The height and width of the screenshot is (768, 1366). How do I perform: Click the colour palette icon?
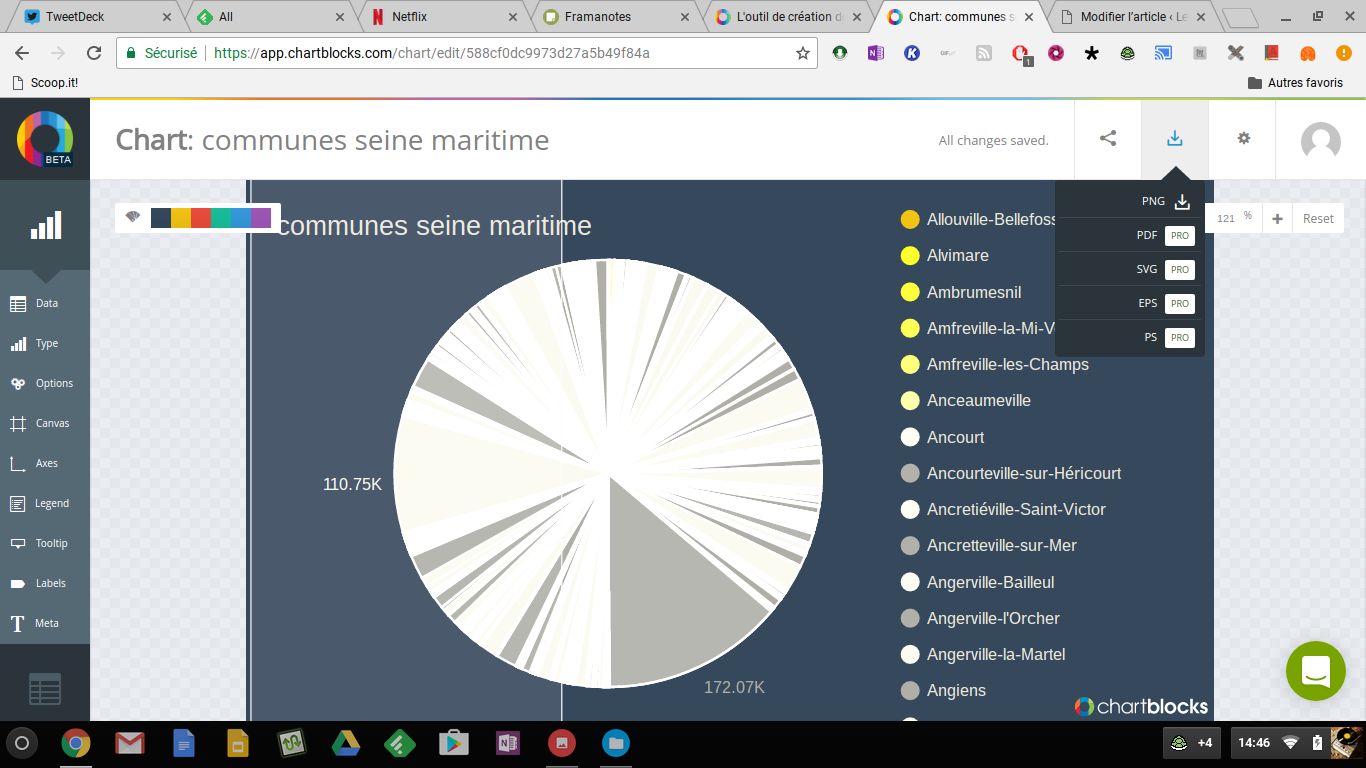pyautogui.click(x=132, y=217)
